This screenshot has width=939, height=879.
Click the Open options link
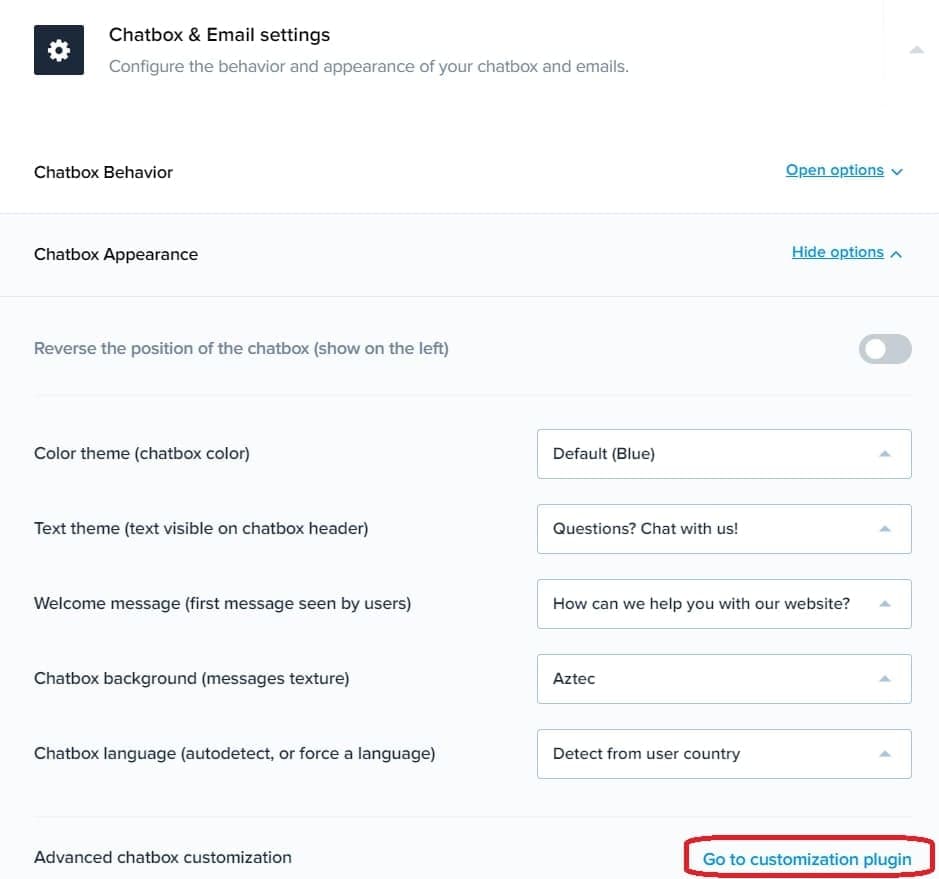[834, 170]
